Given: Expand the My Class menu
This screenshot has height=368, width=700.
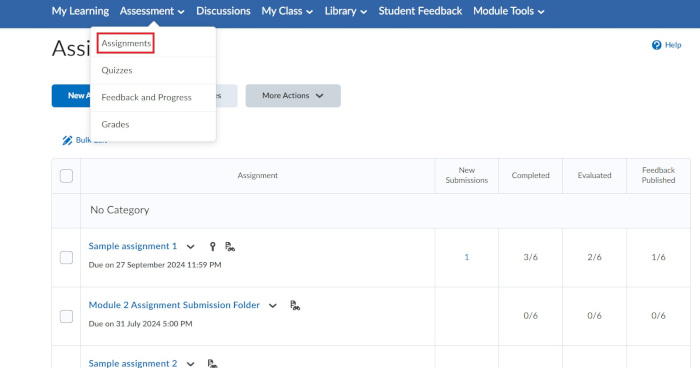Looking at the screenshot, I should tap(287, 11).
